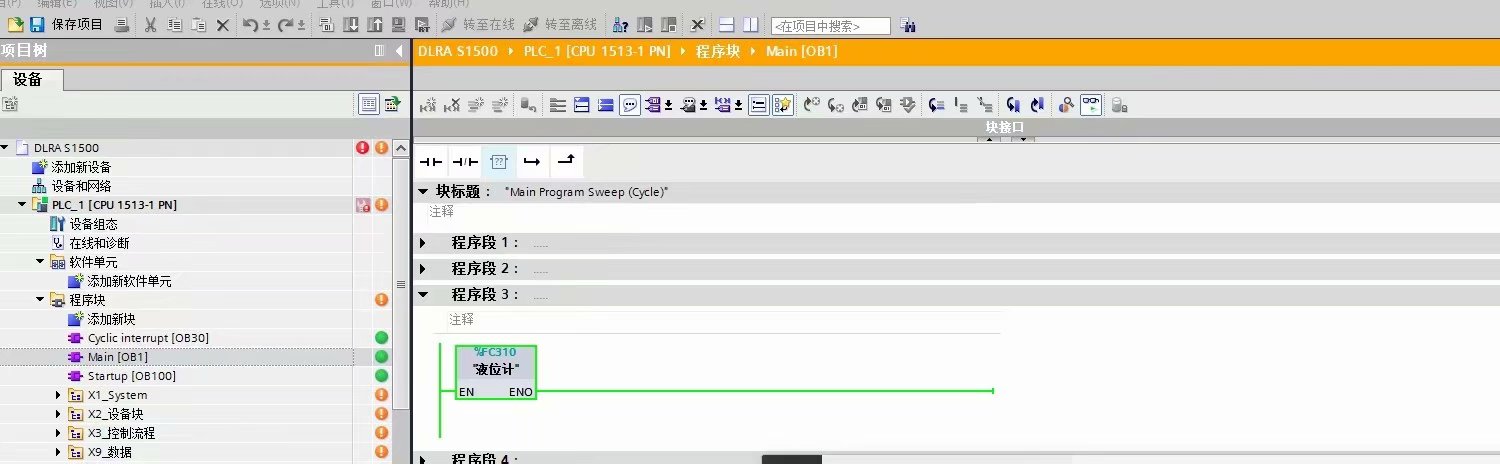Click the scissors cut icon
This screenshot has height=464, width=1500.
click(x=151, y=25)
